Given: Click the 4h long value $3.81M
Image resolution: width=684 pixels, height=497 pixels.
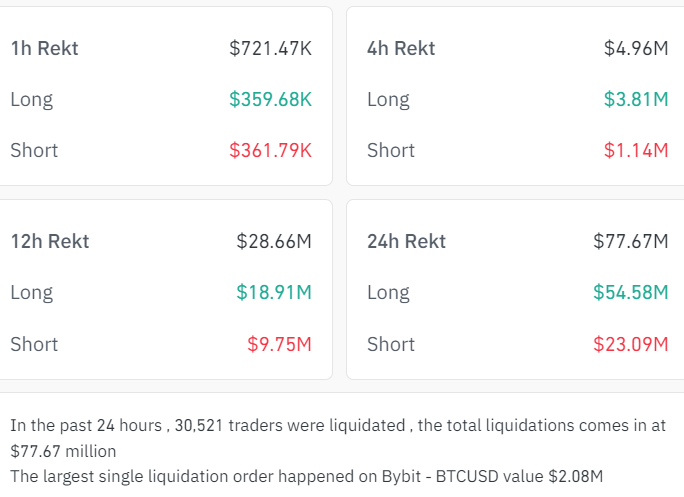Looking at the screenshot, I should pyautogui.click(x=636, y=99).
